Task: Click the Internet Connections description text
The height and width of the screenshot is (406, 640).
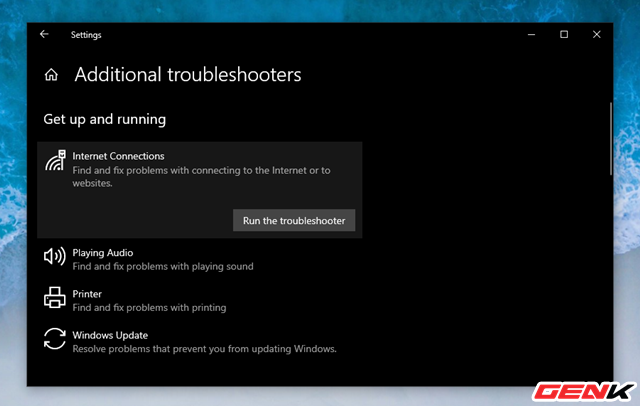Action: [x=200, y=177]
